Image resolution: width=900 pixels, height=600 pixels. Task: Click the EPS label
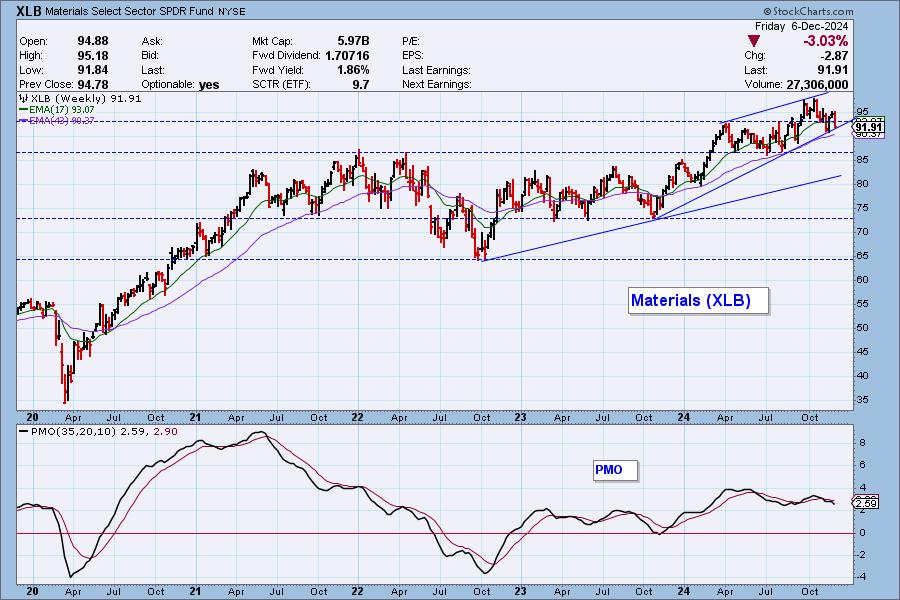click(413, 56)
